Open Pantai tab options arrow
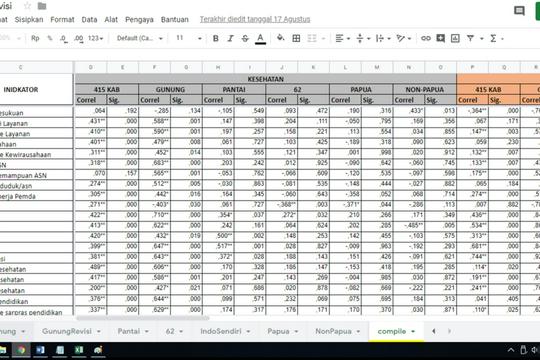The width and height of the screenshot is (540, 360). point(147,332)
